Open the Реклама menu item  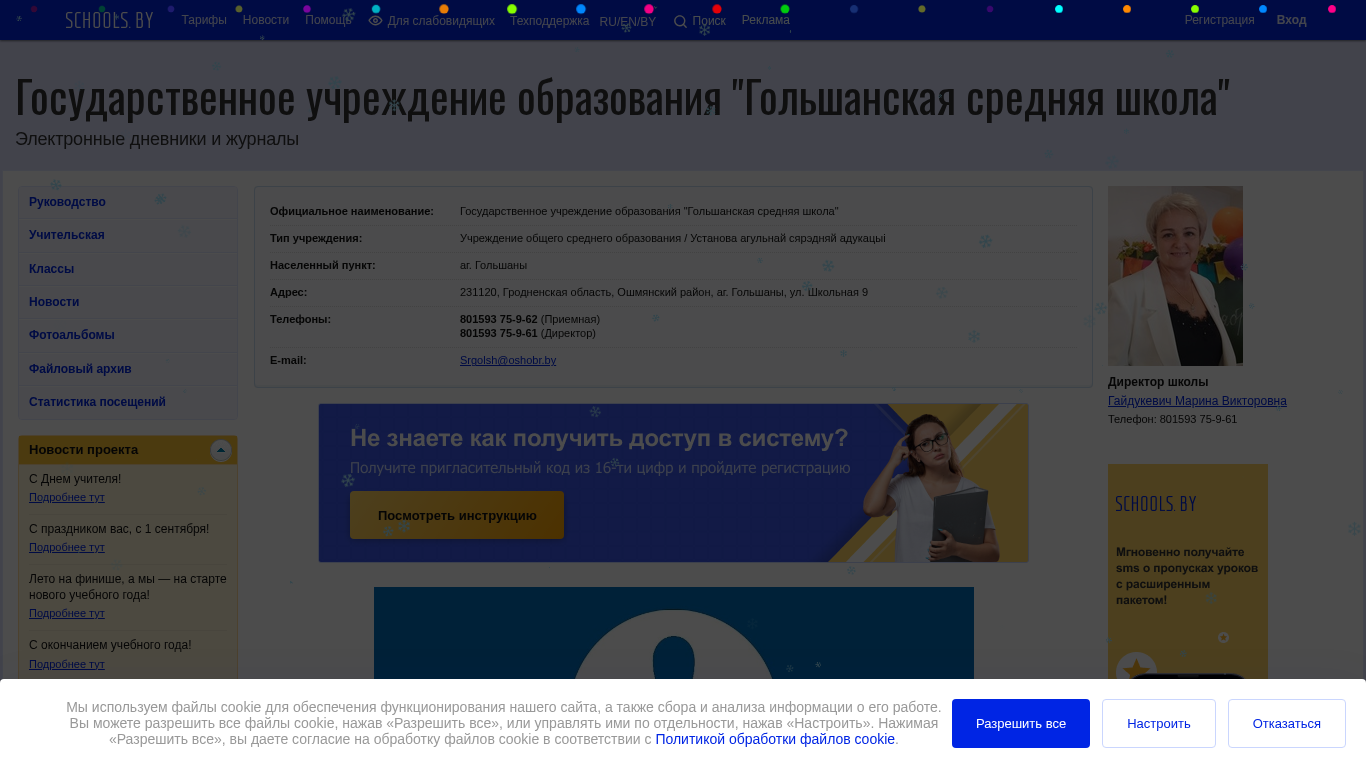tap(766, 20)
